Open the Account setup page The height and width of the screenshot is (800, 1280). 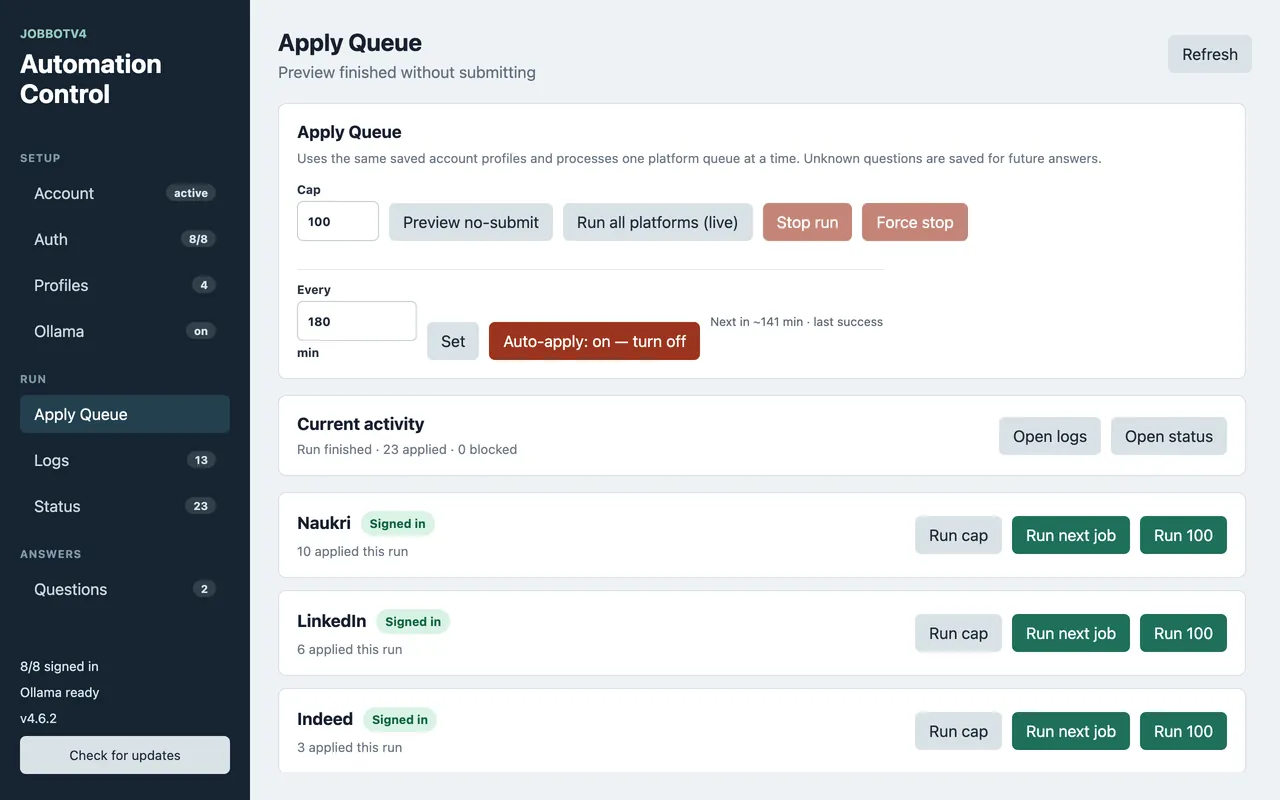[125, 193]
